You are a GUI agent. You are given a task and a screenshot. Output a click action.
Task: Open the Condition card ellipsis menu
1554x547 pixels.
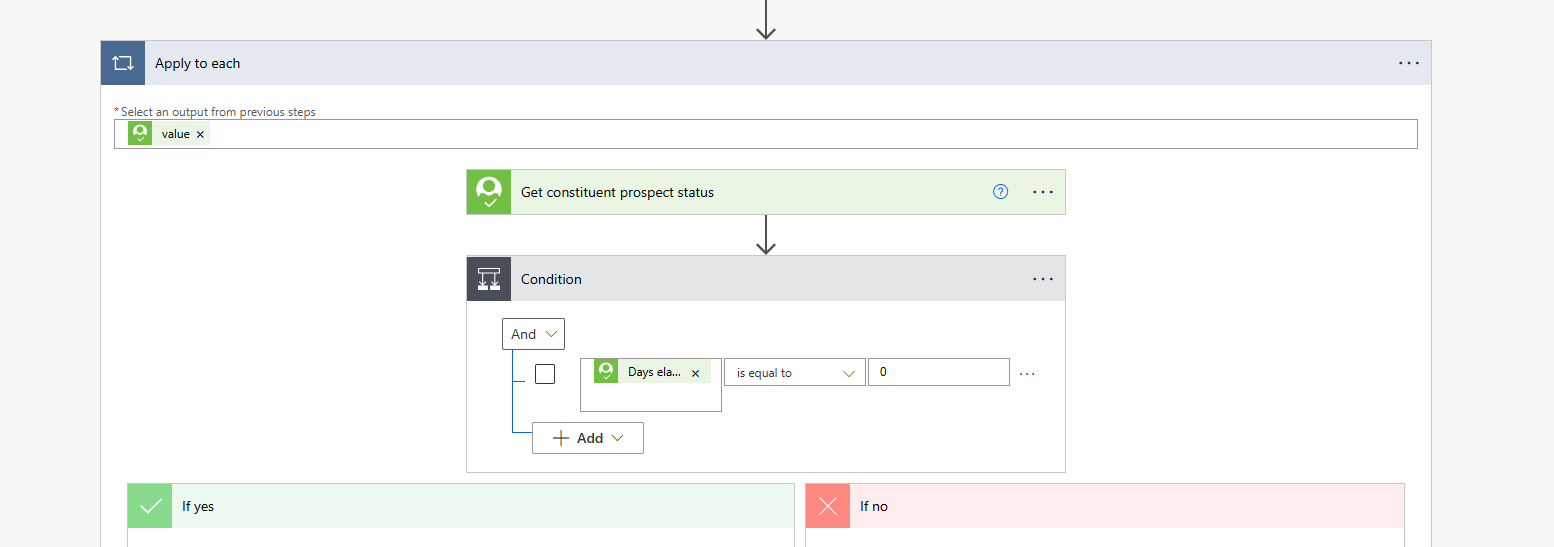[x=1043, y=279]
